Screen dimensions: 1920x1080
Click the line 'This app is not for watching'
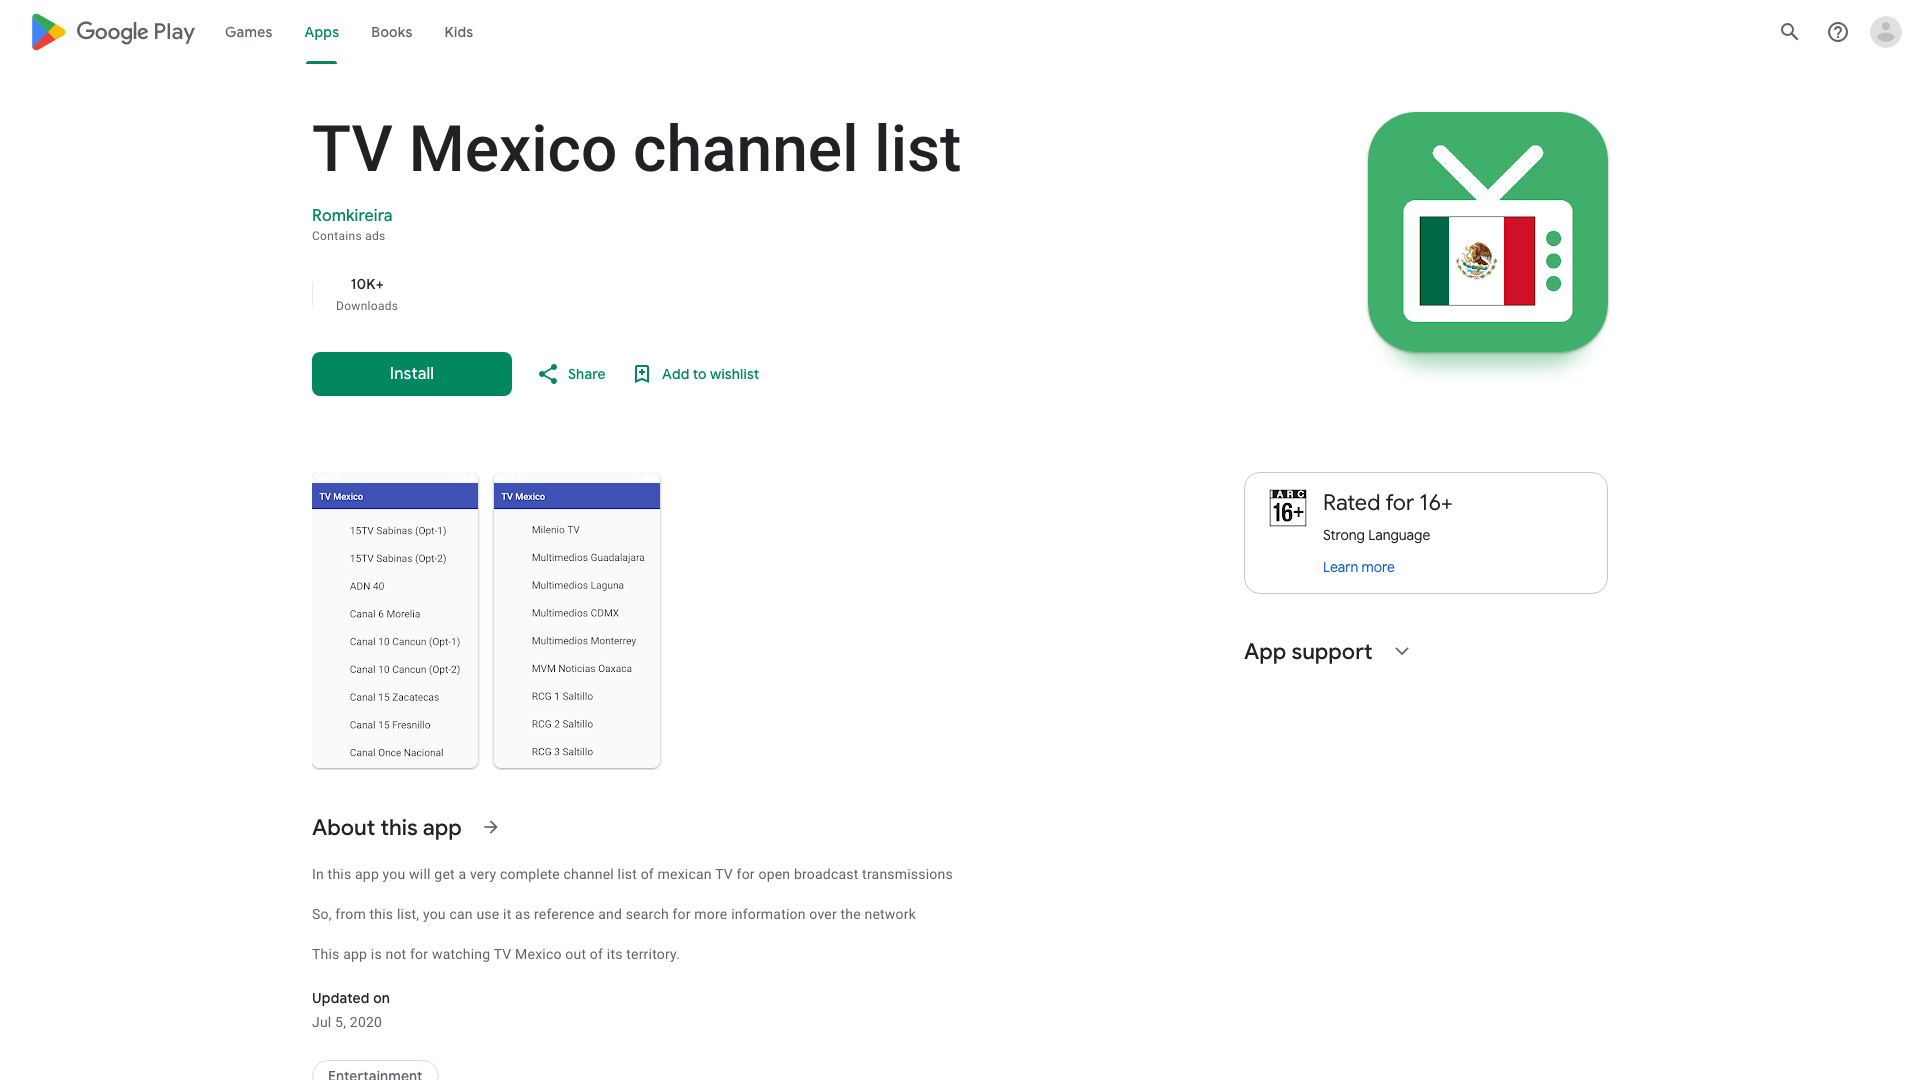point(496,954)
